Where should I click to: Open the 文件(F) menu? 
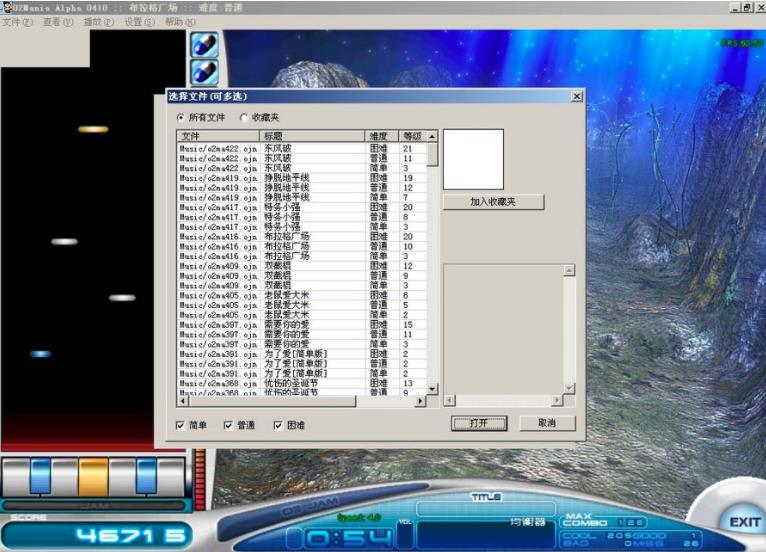pos(17,22)
